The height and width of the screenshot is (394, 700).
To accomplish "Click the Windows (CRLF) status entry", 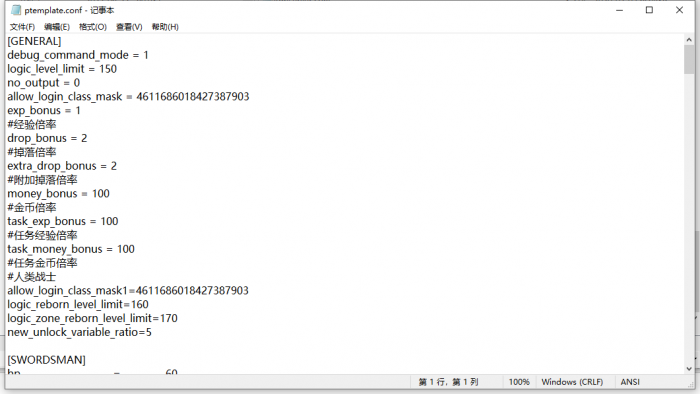I will point(572,382).
